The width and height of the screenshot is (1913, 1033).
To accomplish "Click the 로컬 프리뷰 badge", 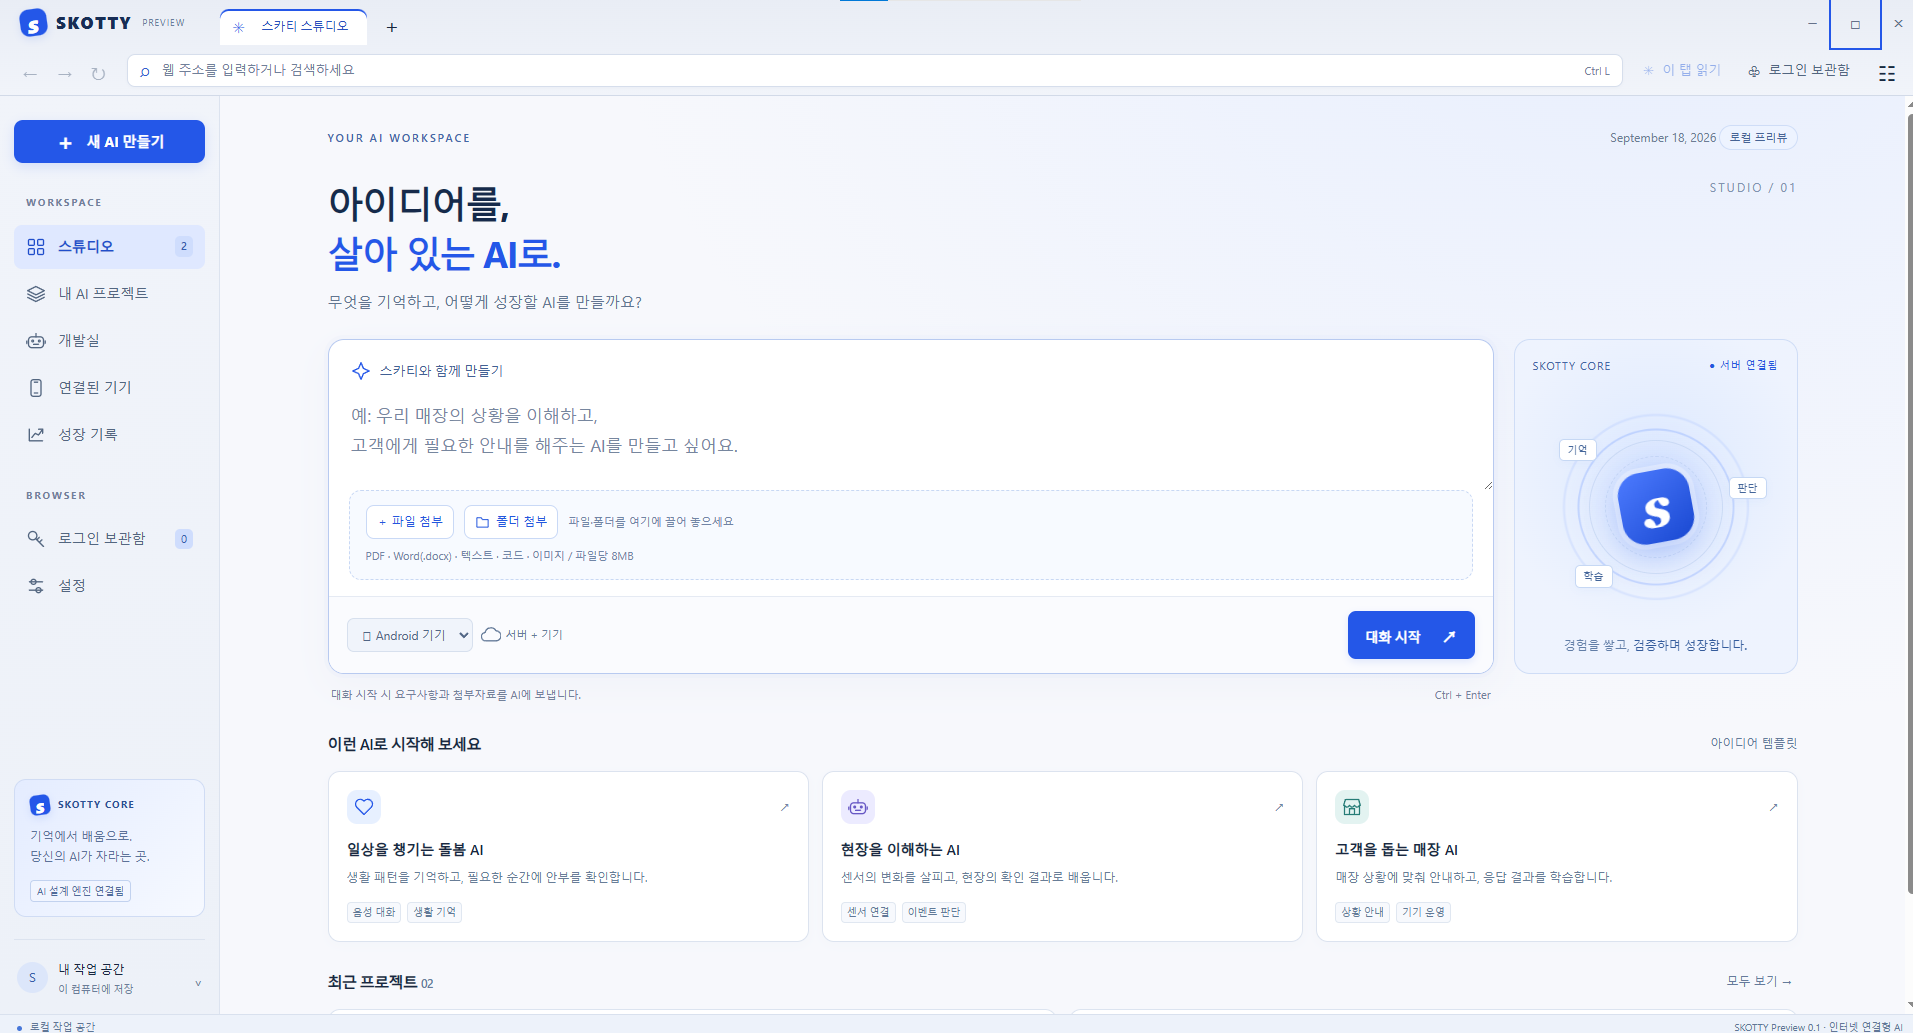I will pos(1758,138).
